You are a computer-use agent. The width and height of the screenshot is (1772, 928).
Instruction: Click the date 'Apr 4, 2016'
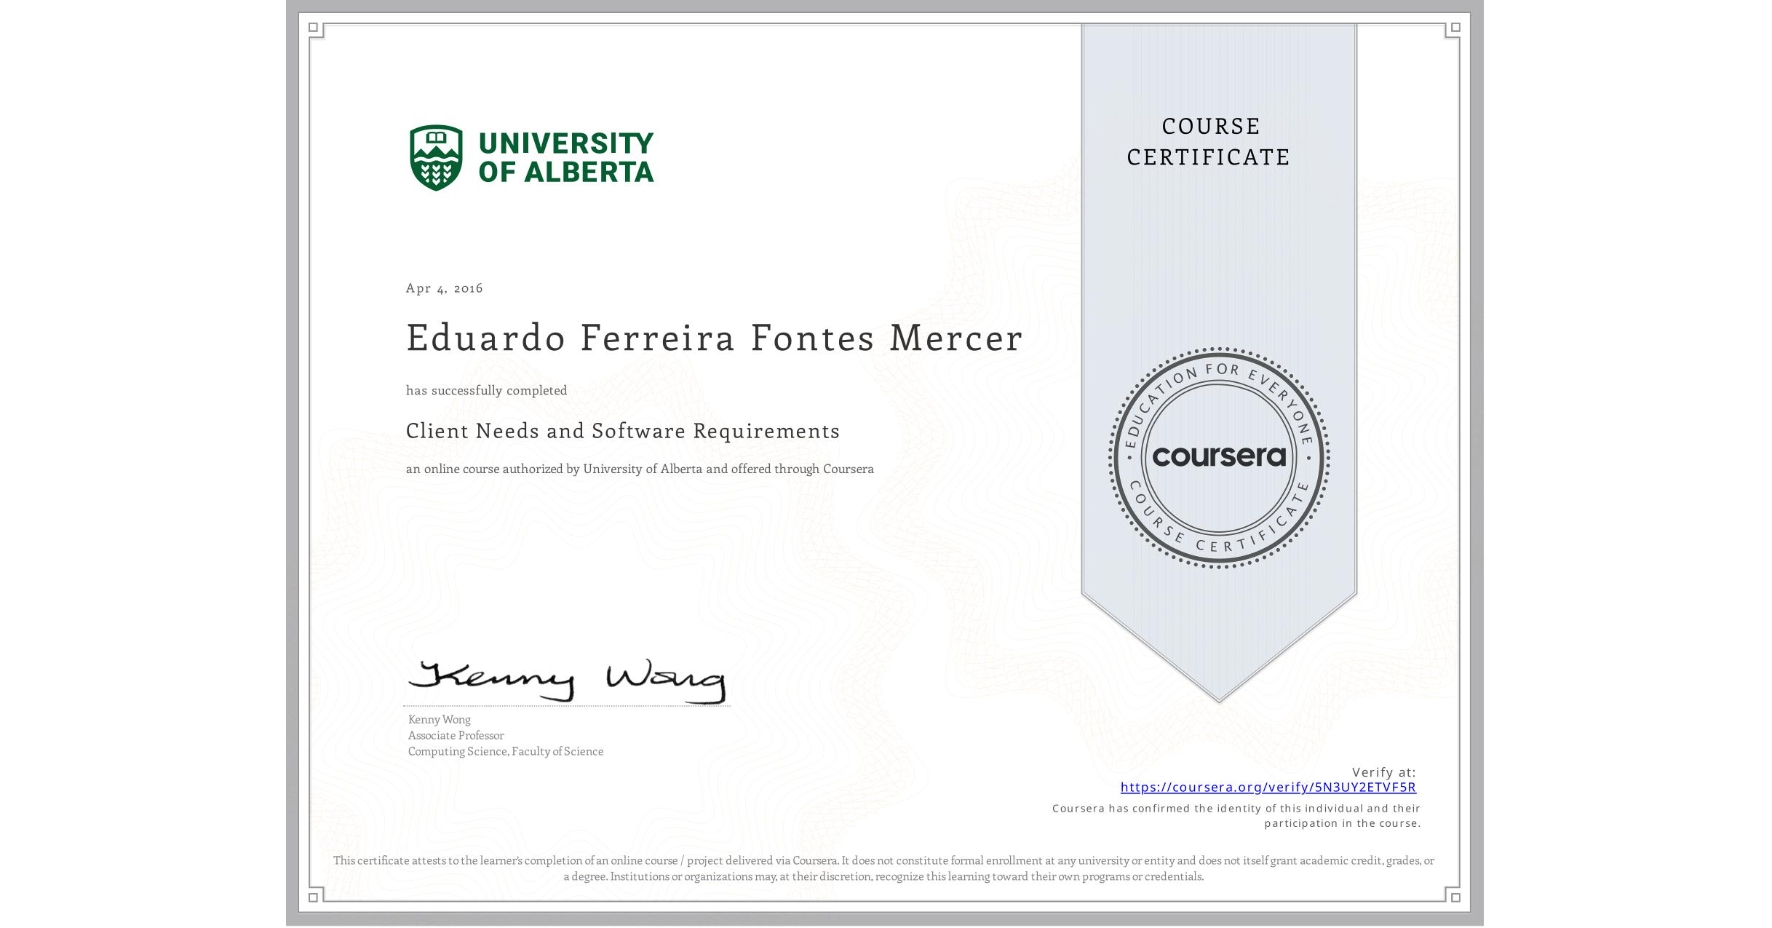click(x=444, y=288)
